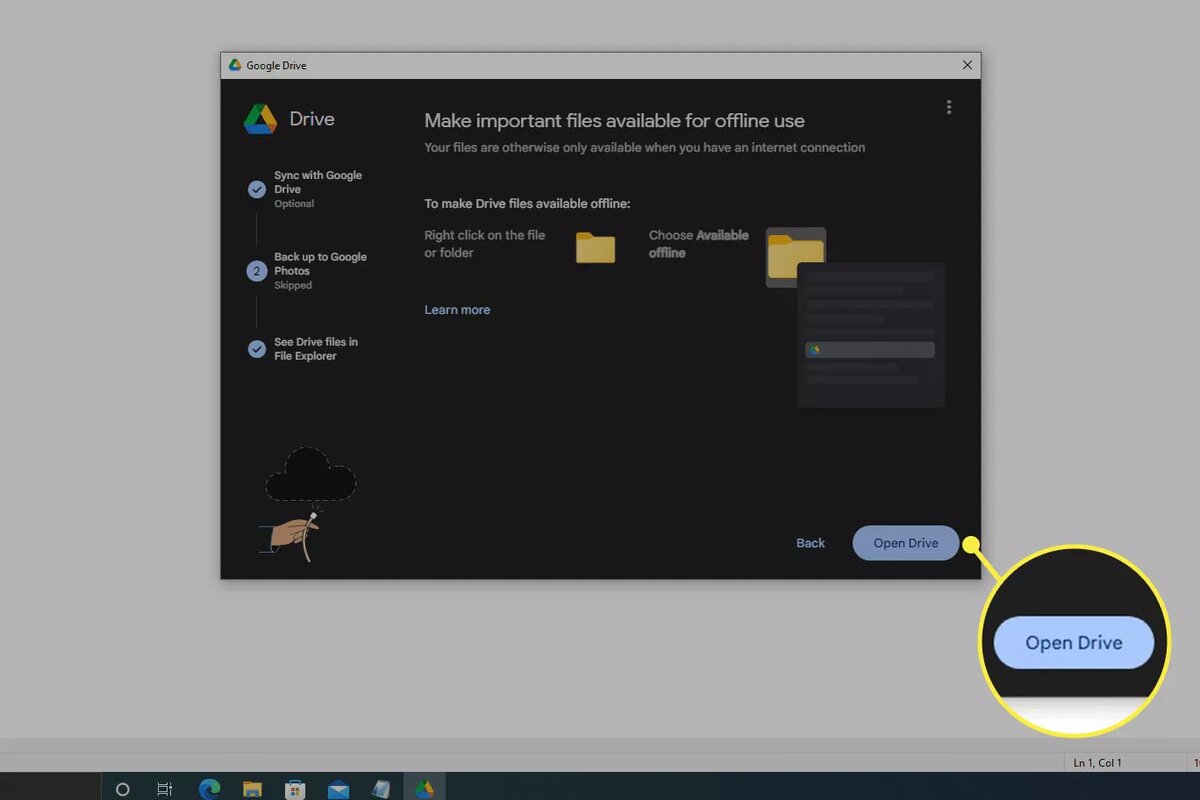Click the step 2 circle for Back up to Google Photos

pyautogui.click(x=257, y=271)
